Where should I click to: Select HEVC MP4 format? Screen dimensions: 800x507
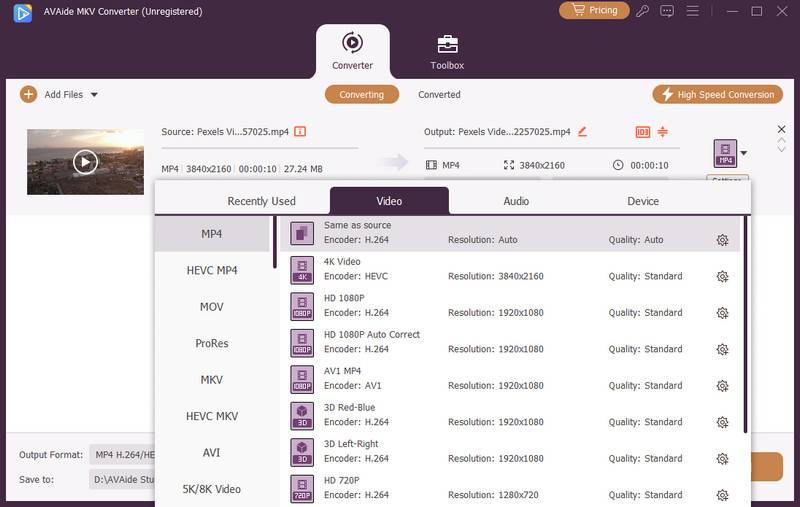pyautogui.click(x=212, y=270)
